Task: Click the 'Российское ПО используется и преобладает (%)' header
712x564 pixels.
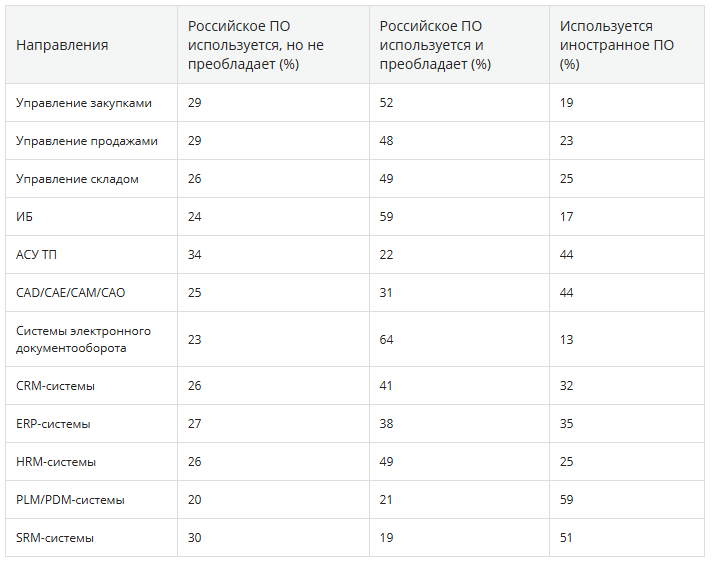Action: coord(436,45)
